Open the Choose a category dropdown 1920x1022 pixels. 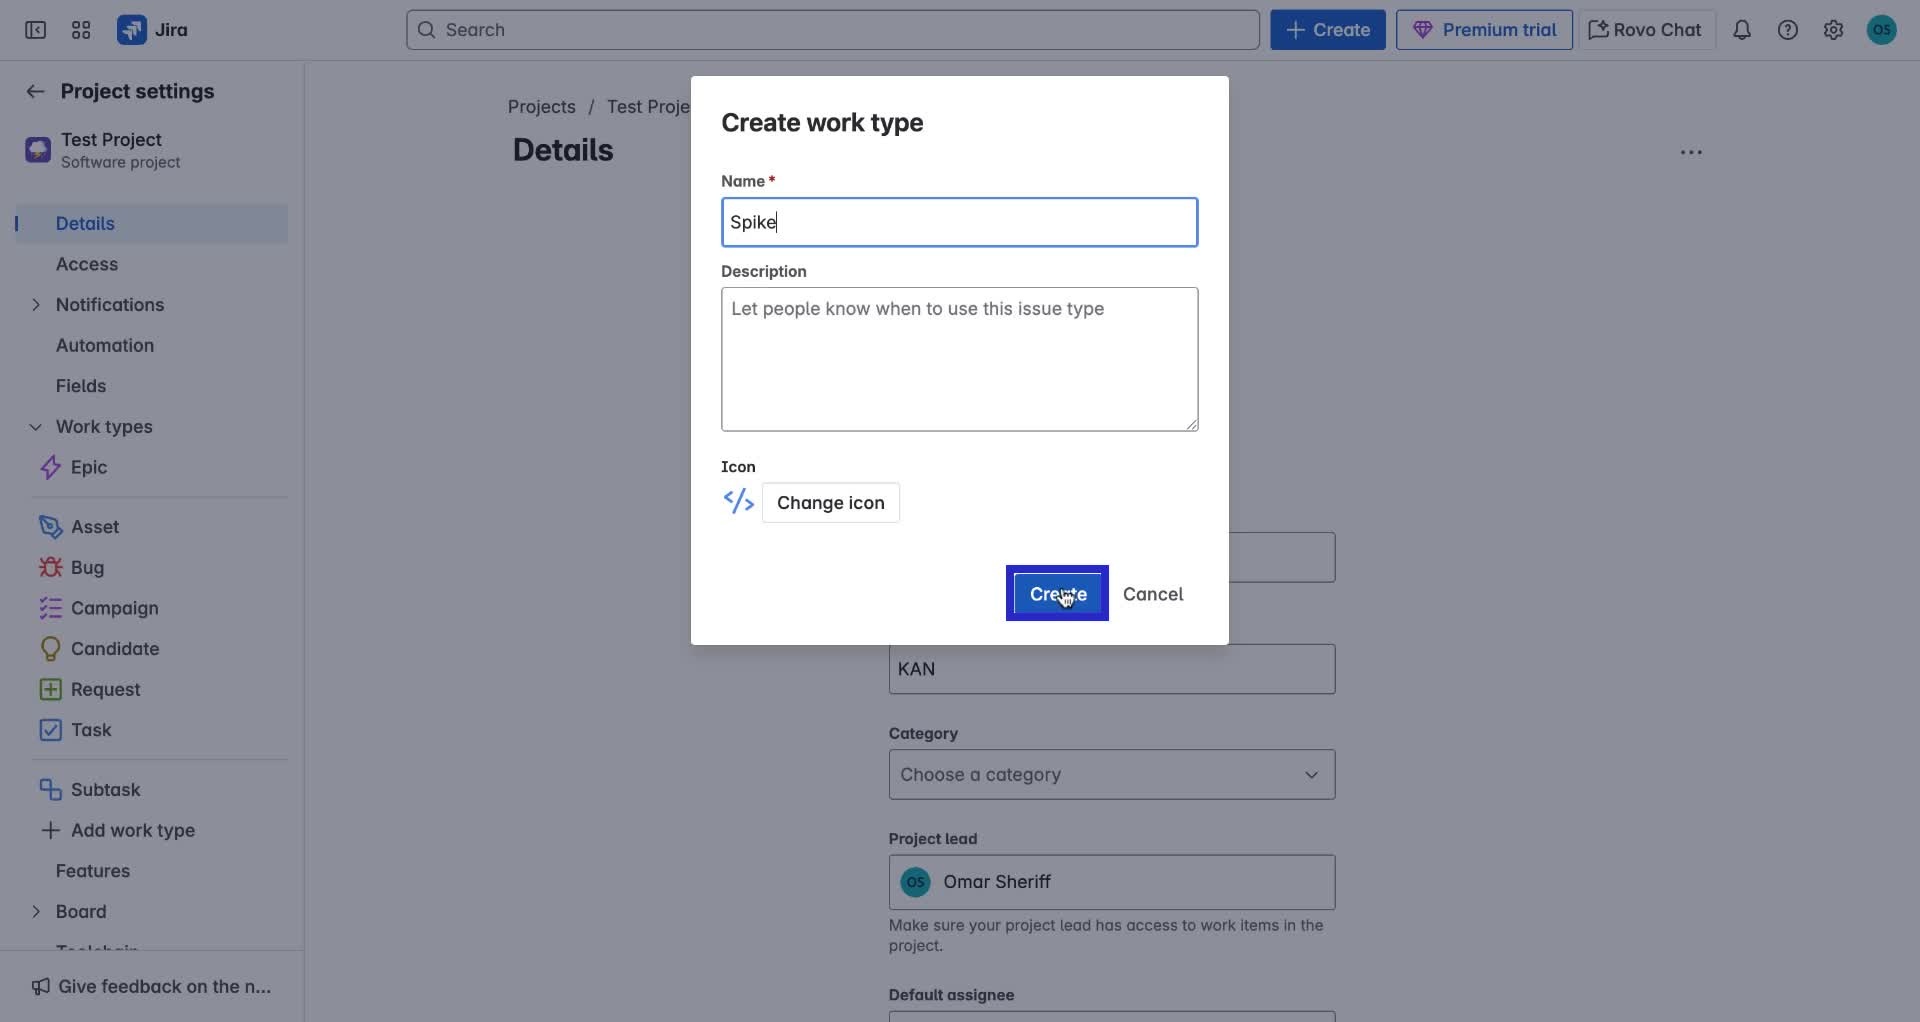click(1111, 774)
